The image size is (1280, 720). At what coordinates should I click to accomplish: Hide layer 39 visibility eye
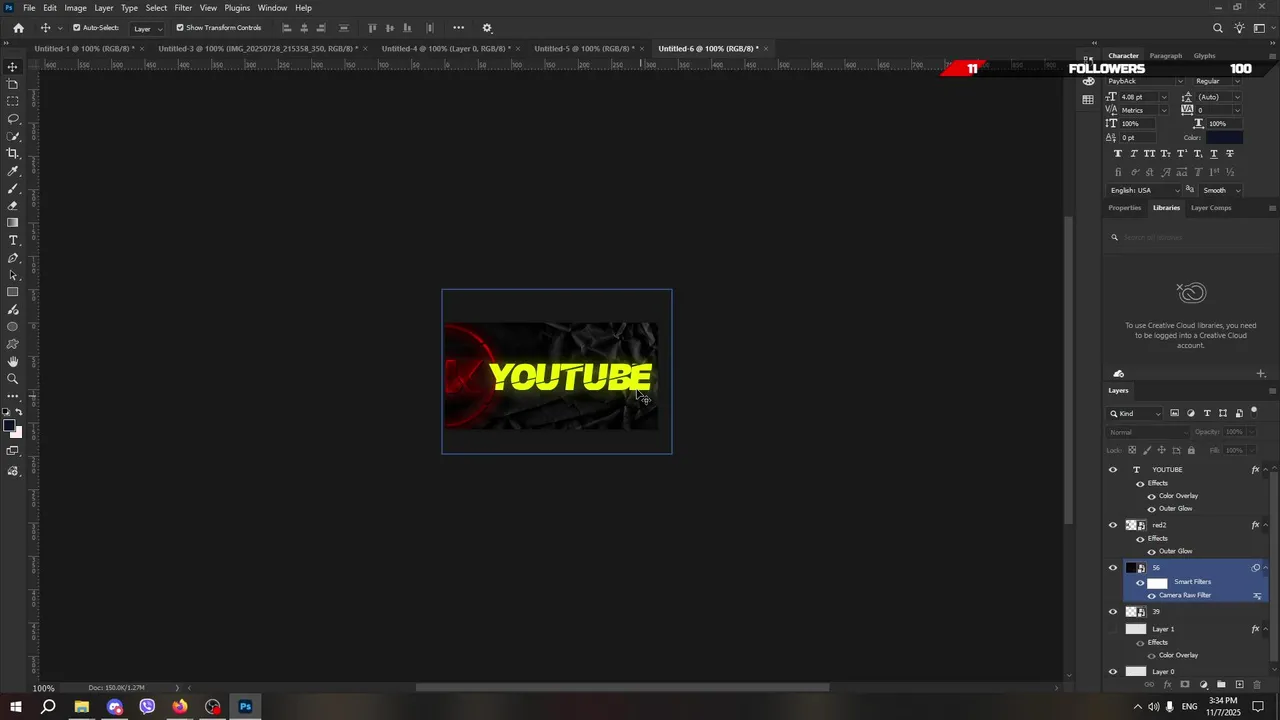1113,612
